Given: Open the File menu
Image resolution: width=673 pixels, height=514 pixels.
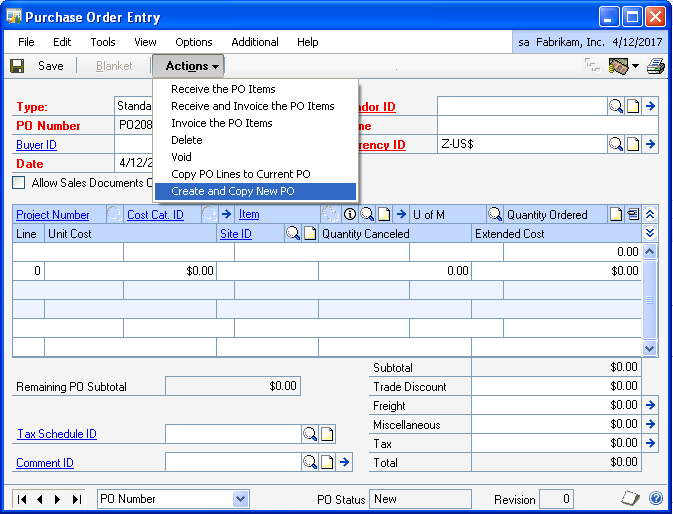Looking at the screenshot, I should point(26,42).
